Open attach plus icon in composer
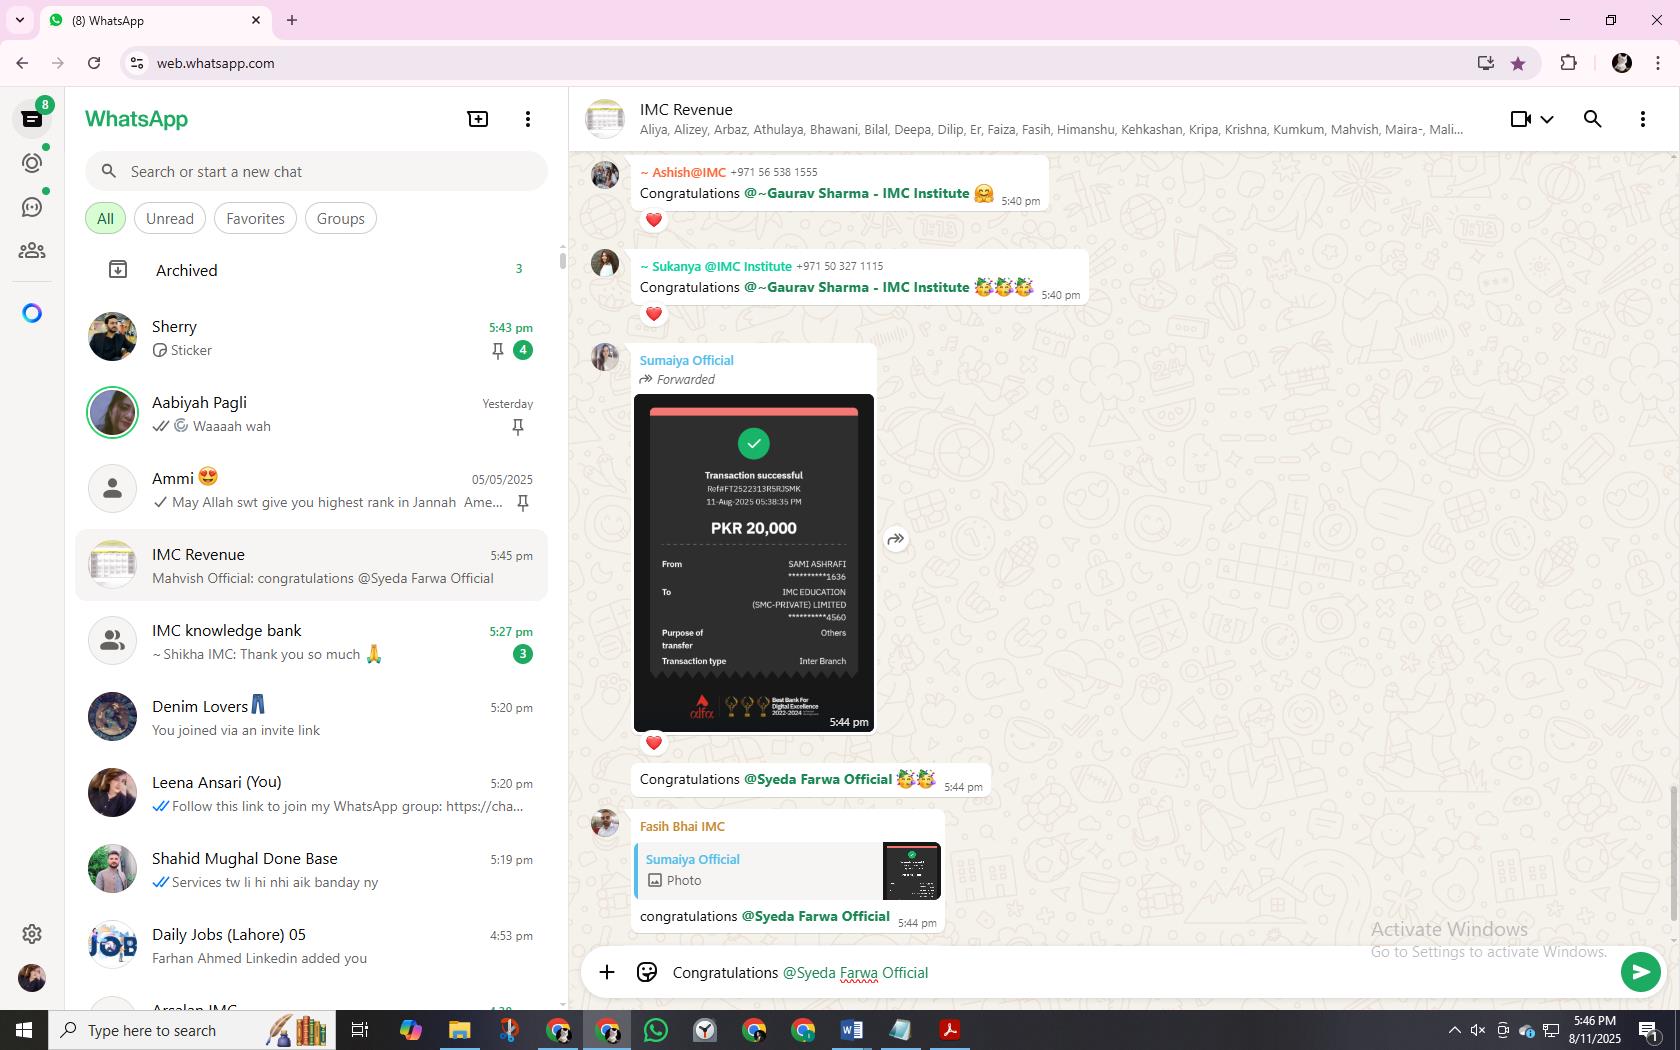 click(x=607, y=972)
